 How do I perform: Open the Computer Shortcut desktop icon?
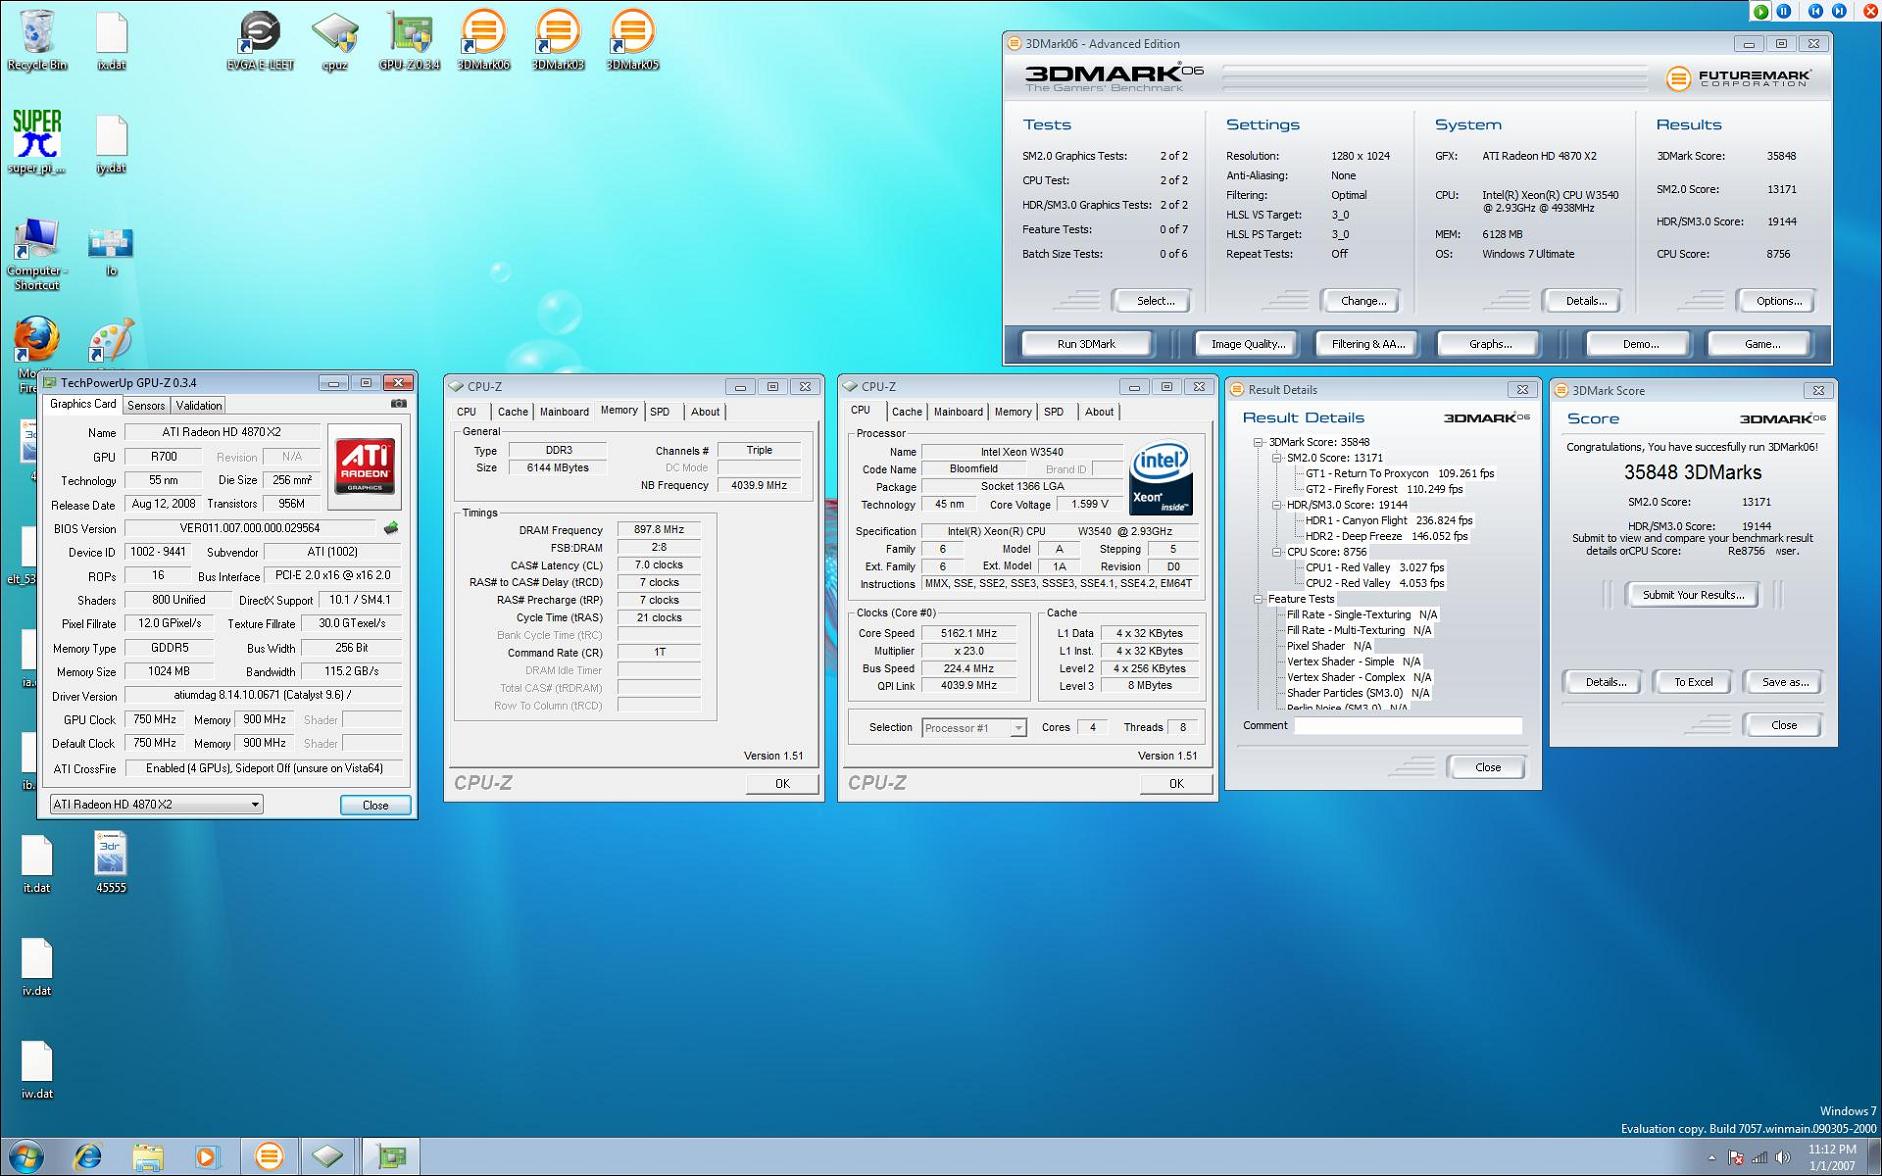tap(36, 254)
